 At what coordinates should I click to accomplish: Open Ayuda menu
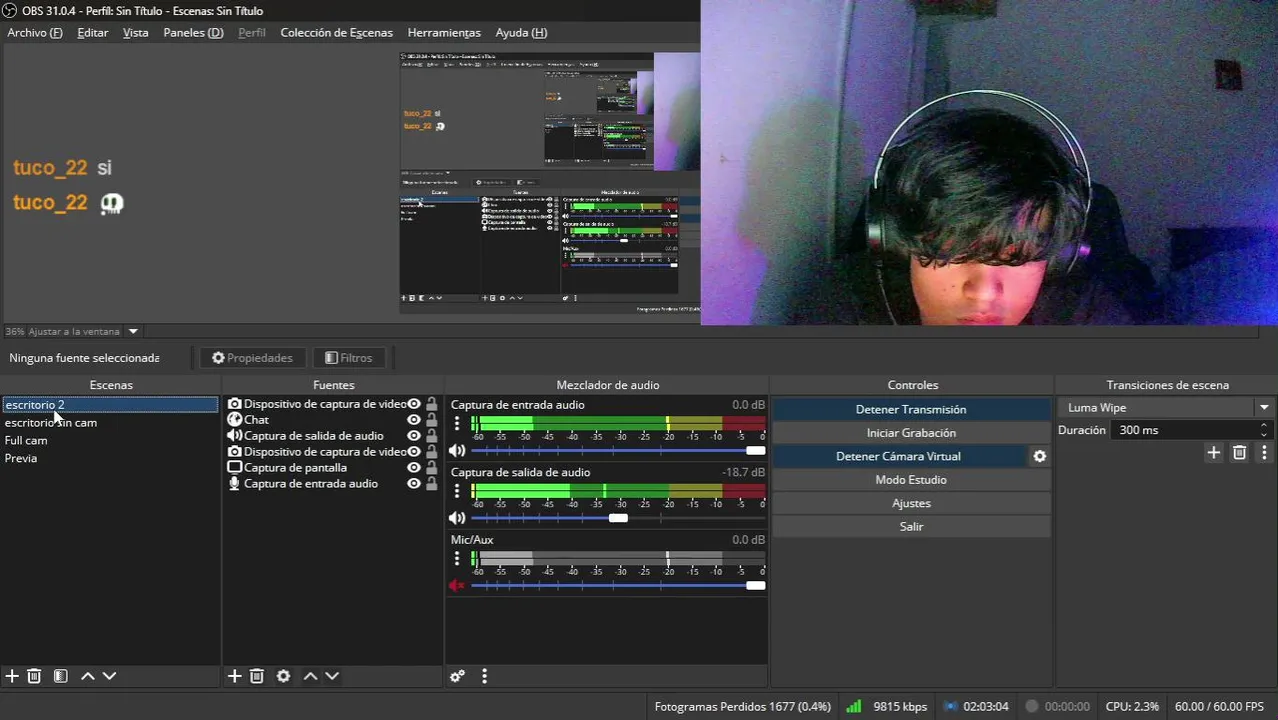tap(521, 32)
